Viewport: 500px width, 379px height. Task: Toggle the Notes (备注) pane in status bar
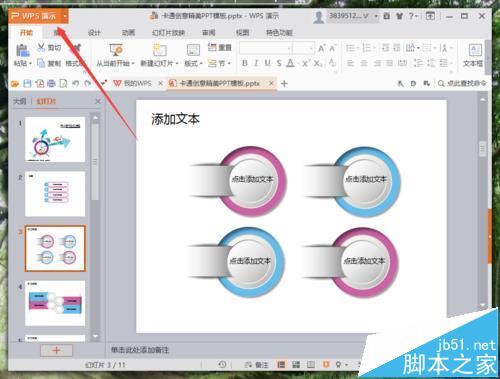[x=256, y=365]
